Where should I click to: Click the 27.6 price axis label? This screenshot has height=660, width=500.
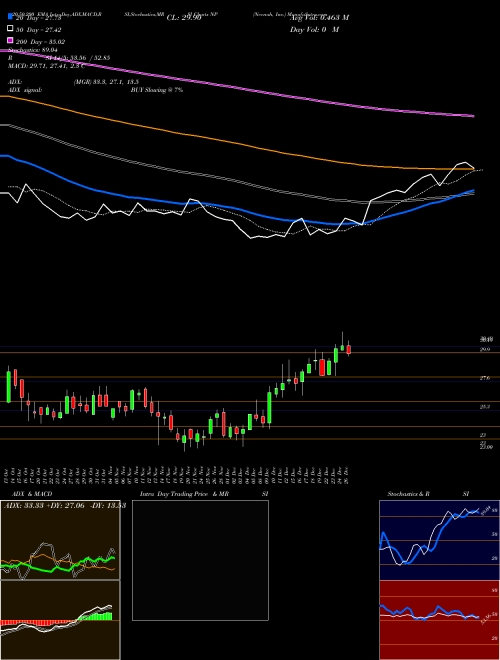pyautogui.click(x=484, y=378)
